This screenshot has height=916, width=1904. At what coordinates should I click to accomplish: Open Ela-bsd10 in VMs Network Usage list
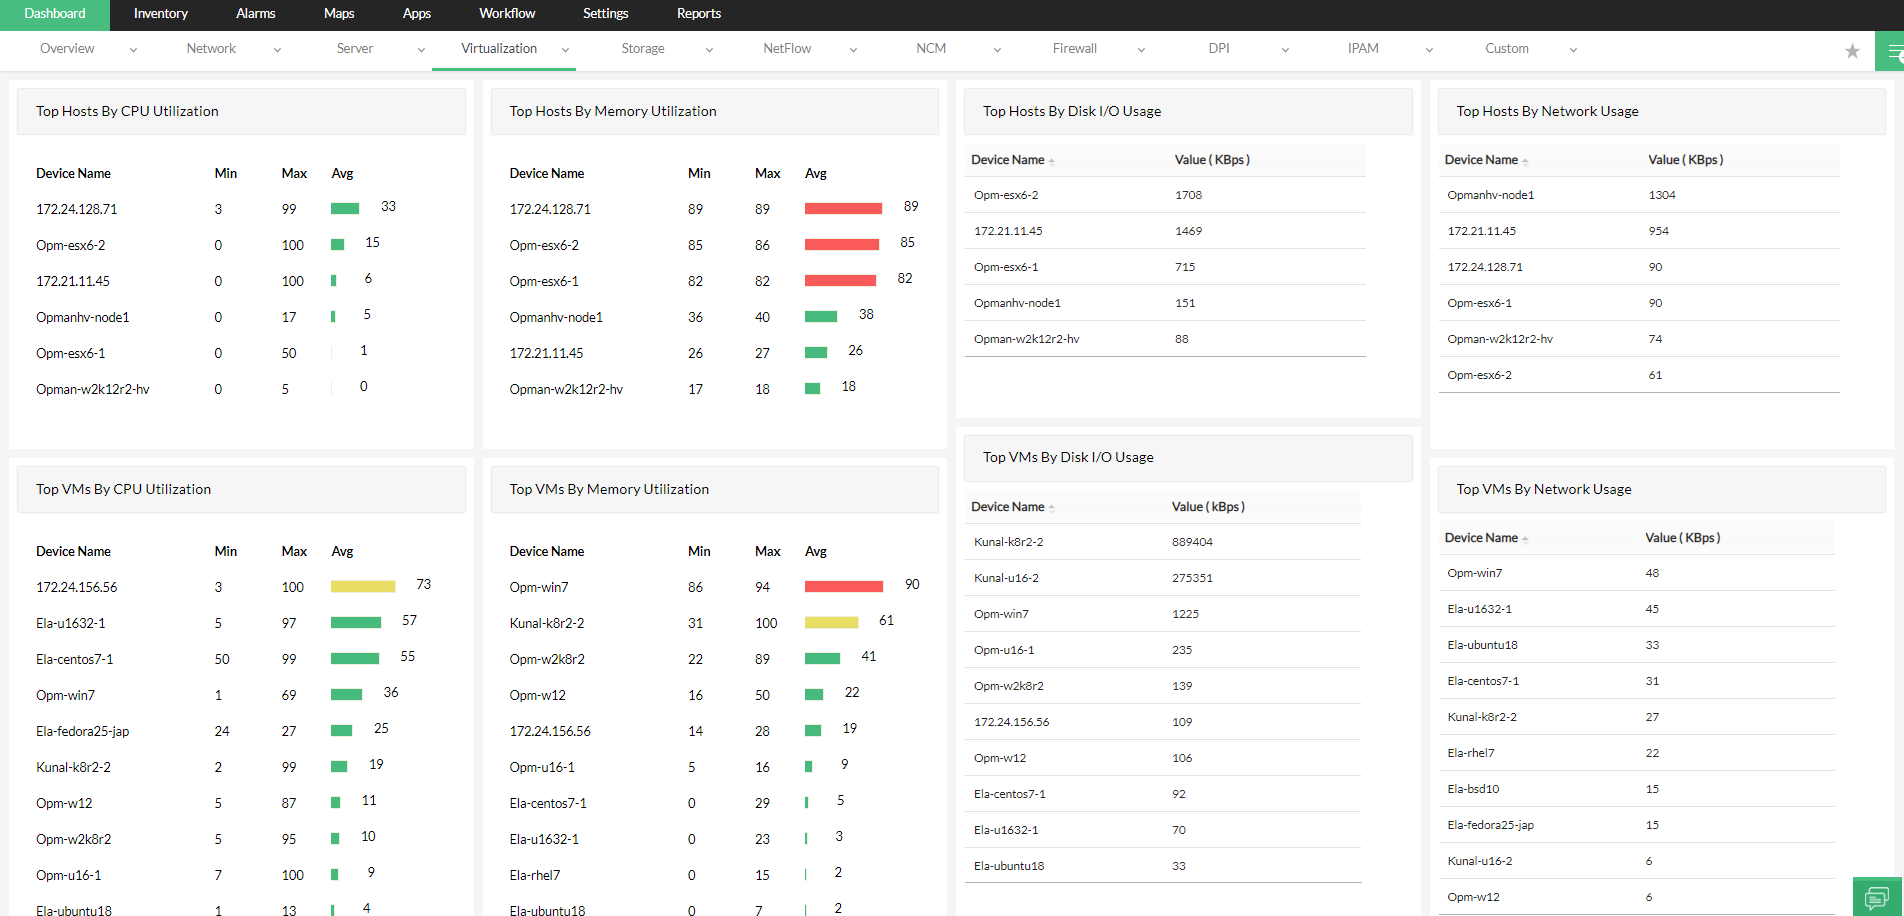pos(1474,790)
